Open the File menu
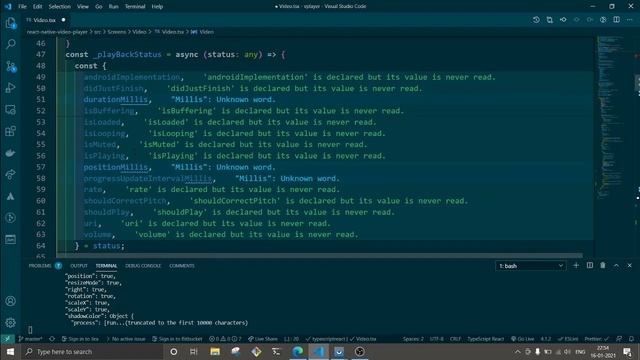The image size is (640, 360). (x=22, y=7)
